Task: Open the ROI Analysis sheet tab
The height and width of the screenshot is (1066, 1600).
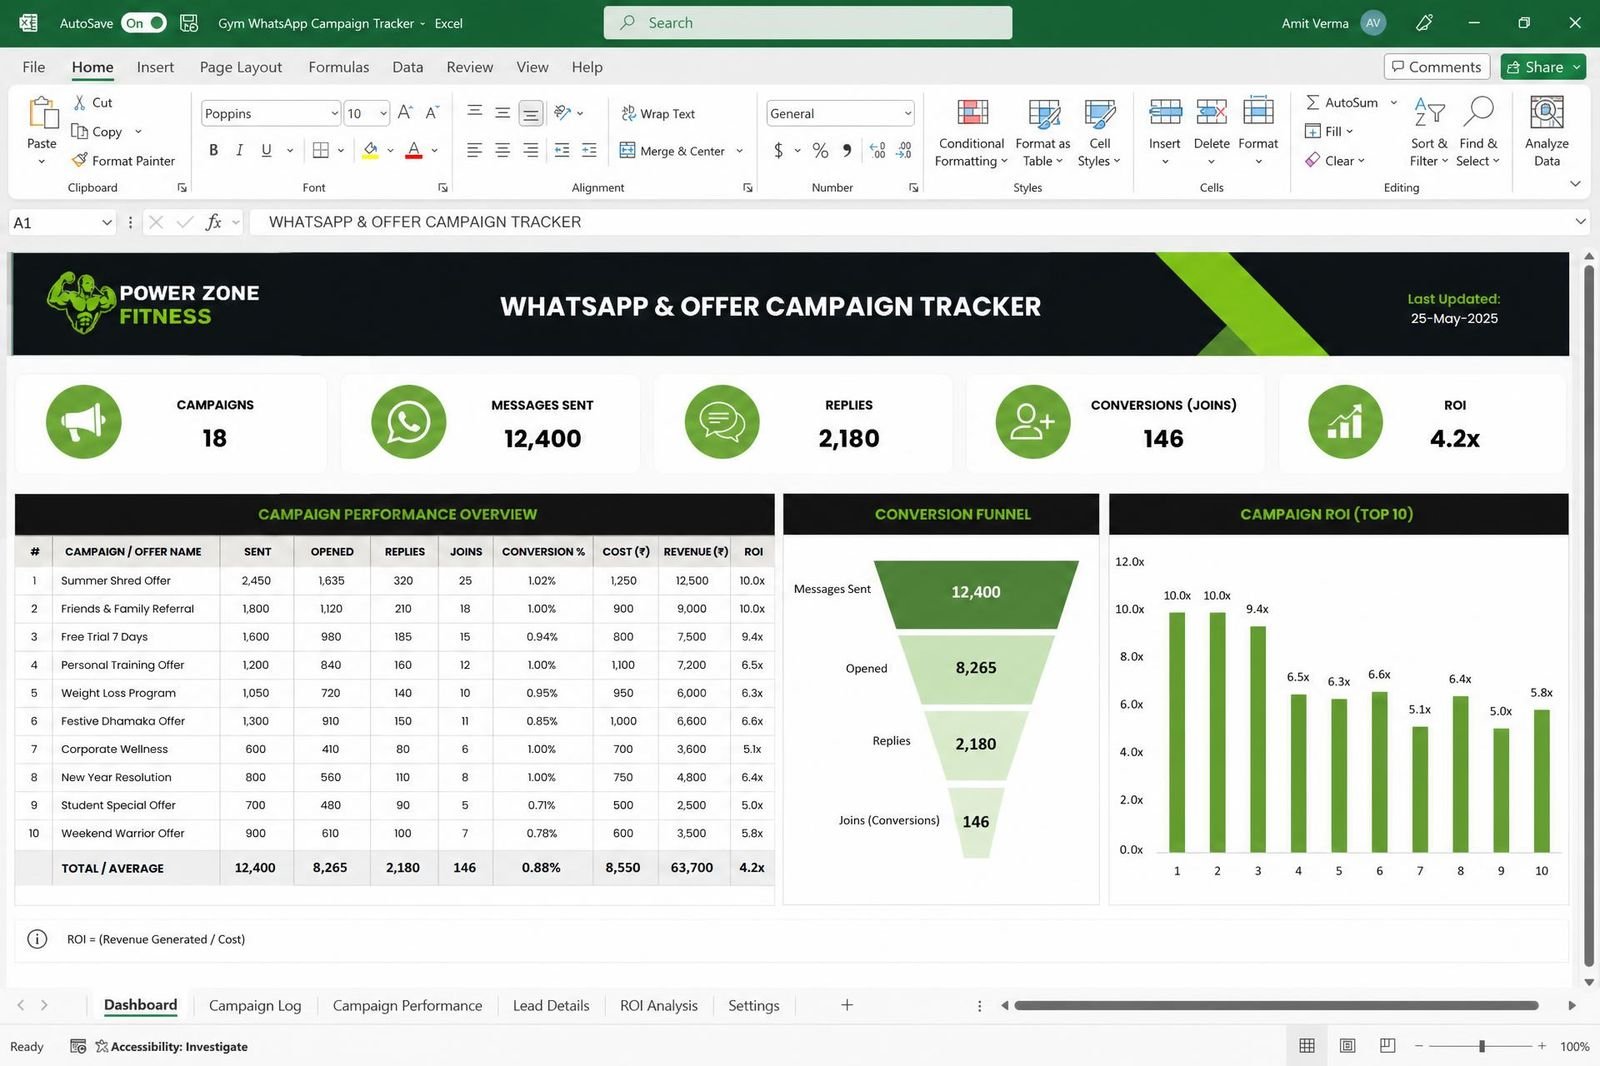Action: 659,1005
